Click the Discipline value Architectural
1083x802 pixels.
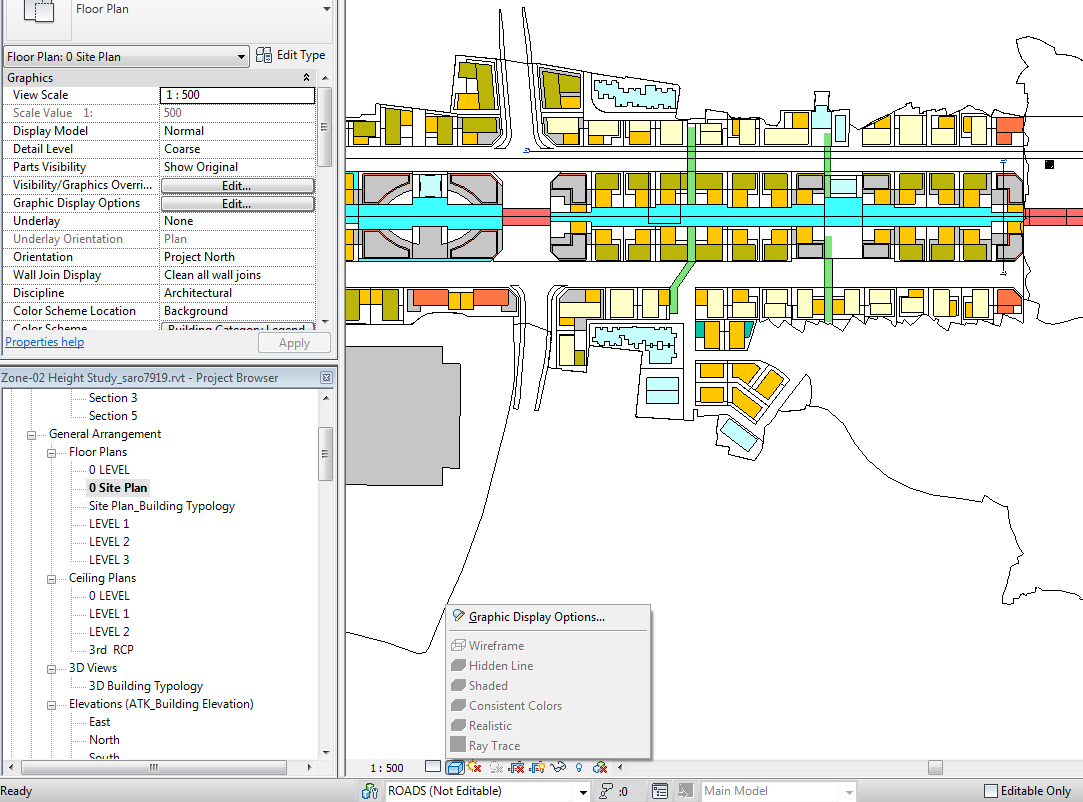(198, 293)
